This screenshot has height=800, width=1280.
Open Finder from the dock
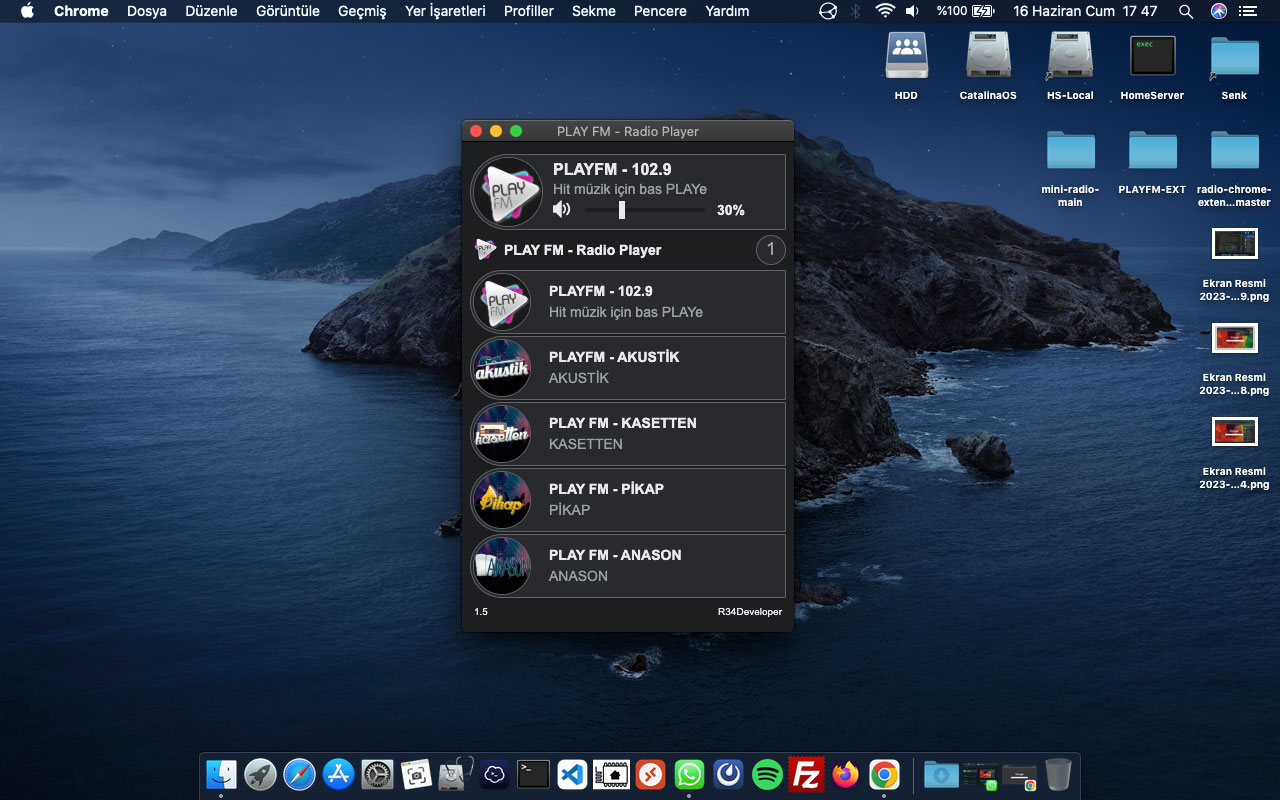point(221,774)
